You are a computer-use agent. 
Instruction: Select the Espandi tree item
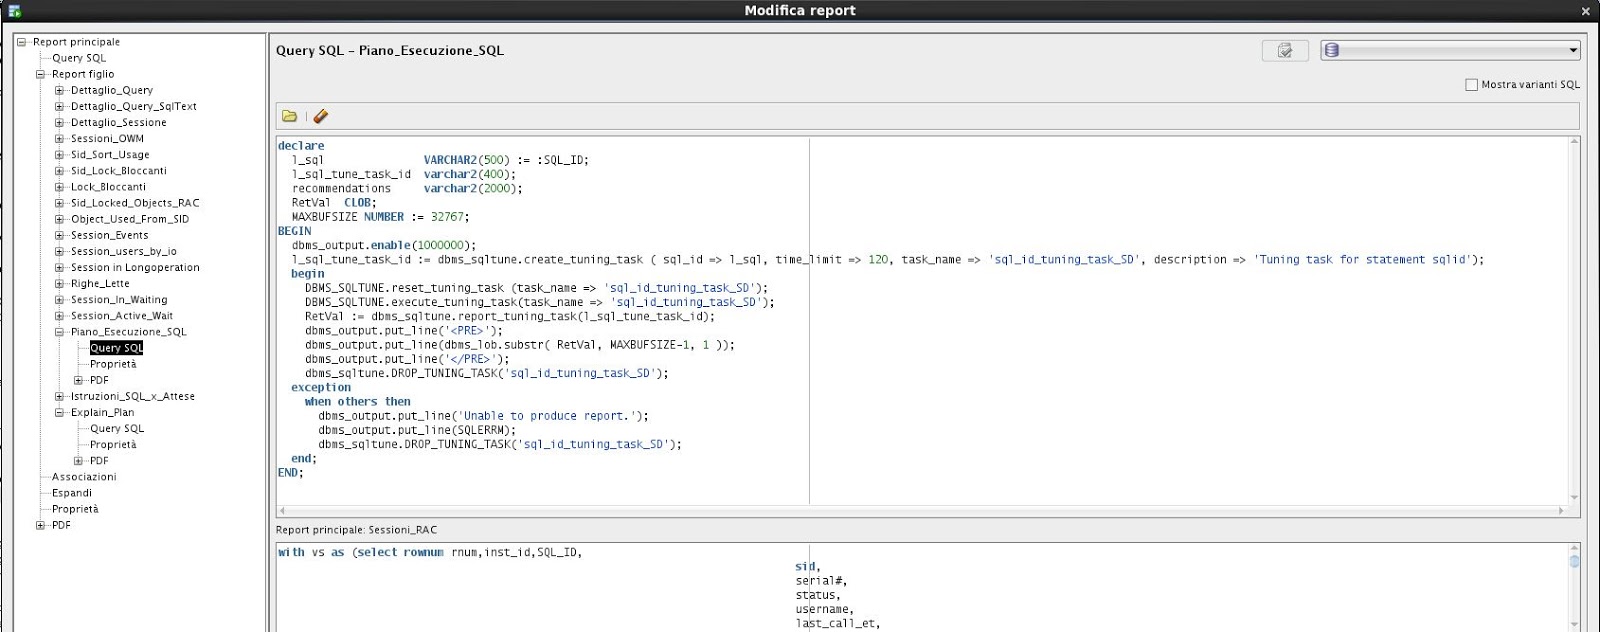tap(72, 493)
